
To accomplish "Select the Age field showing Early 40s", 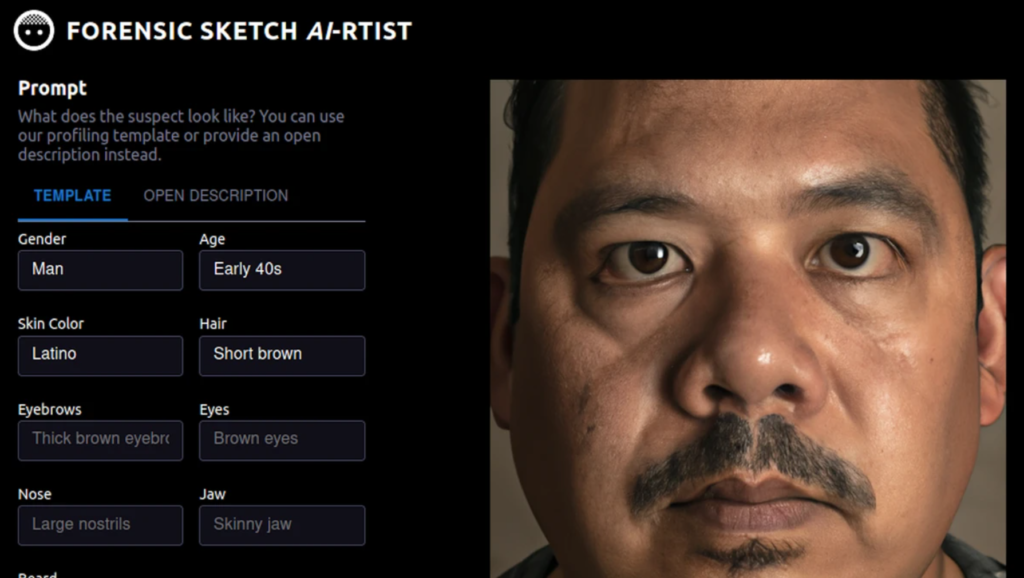I will (x=282, y=270).
